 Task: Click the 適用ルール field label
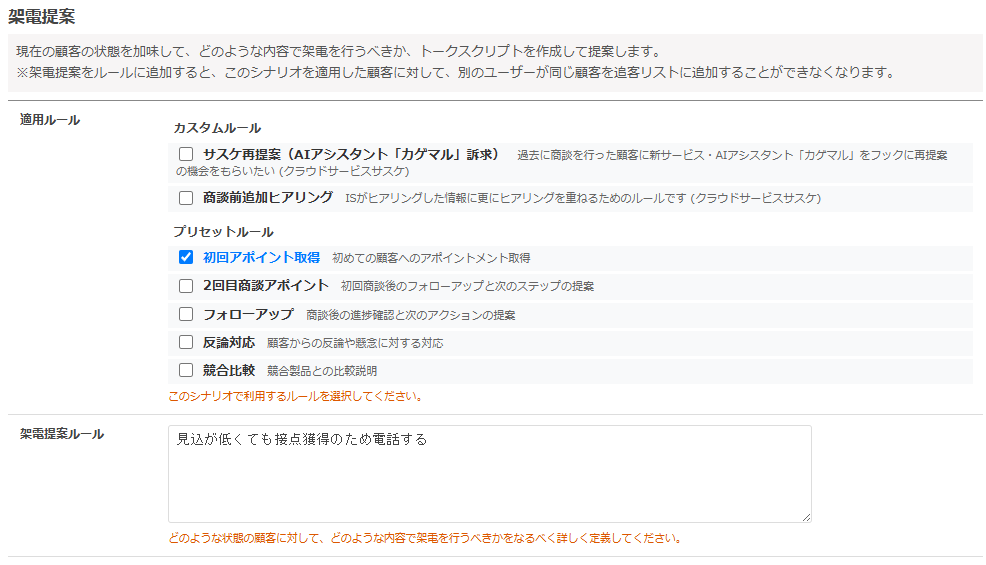(50, 120)
